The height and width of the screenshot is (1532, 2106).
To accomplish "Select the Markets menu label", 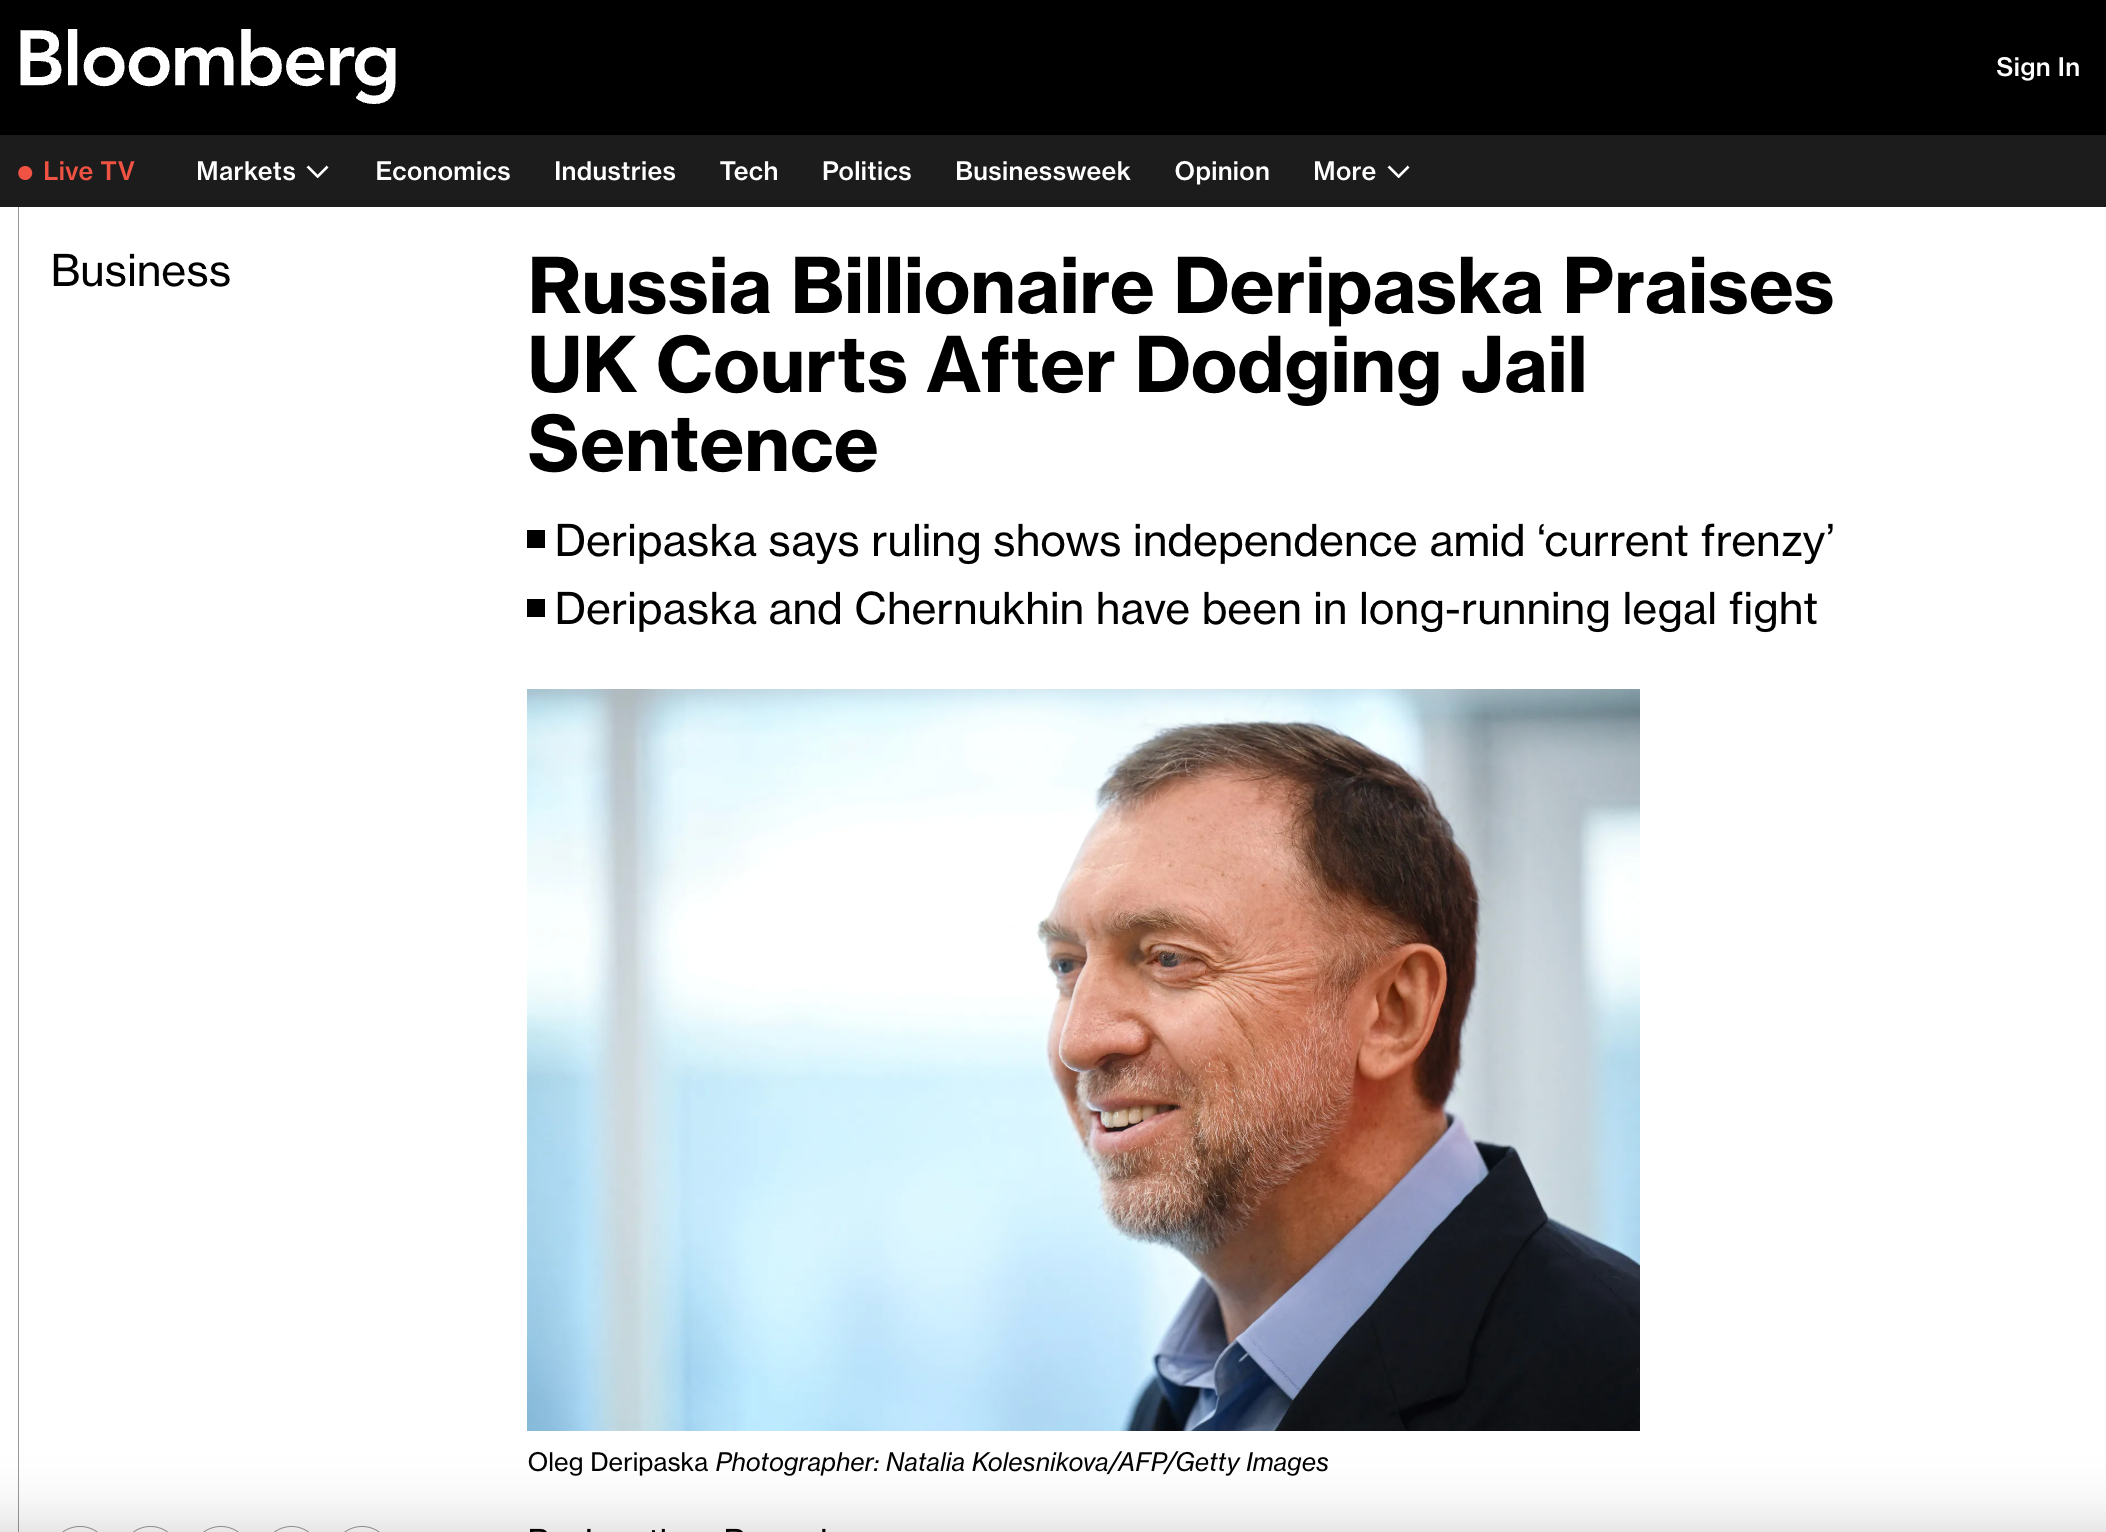I will (246, 172).
